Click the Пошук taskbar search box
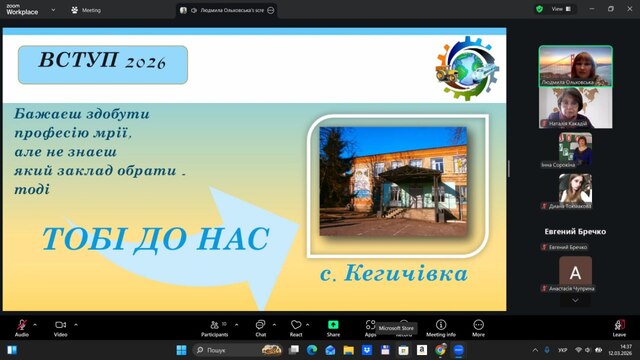Screen dimensions: 640x360 pos(238,350)
